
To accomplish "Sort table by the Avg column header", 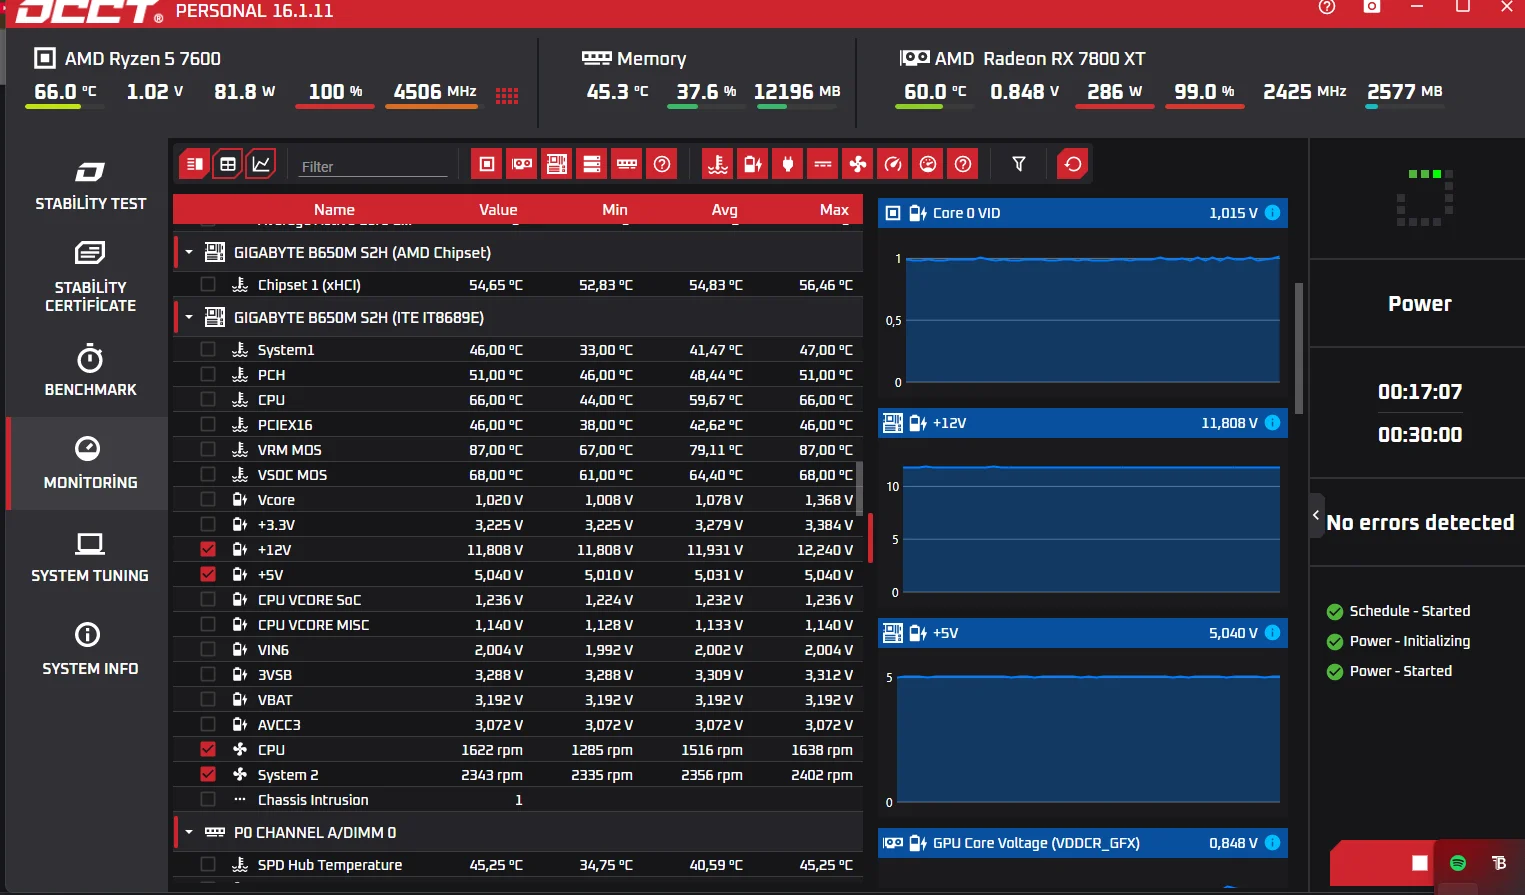I will tap(725, 209).
